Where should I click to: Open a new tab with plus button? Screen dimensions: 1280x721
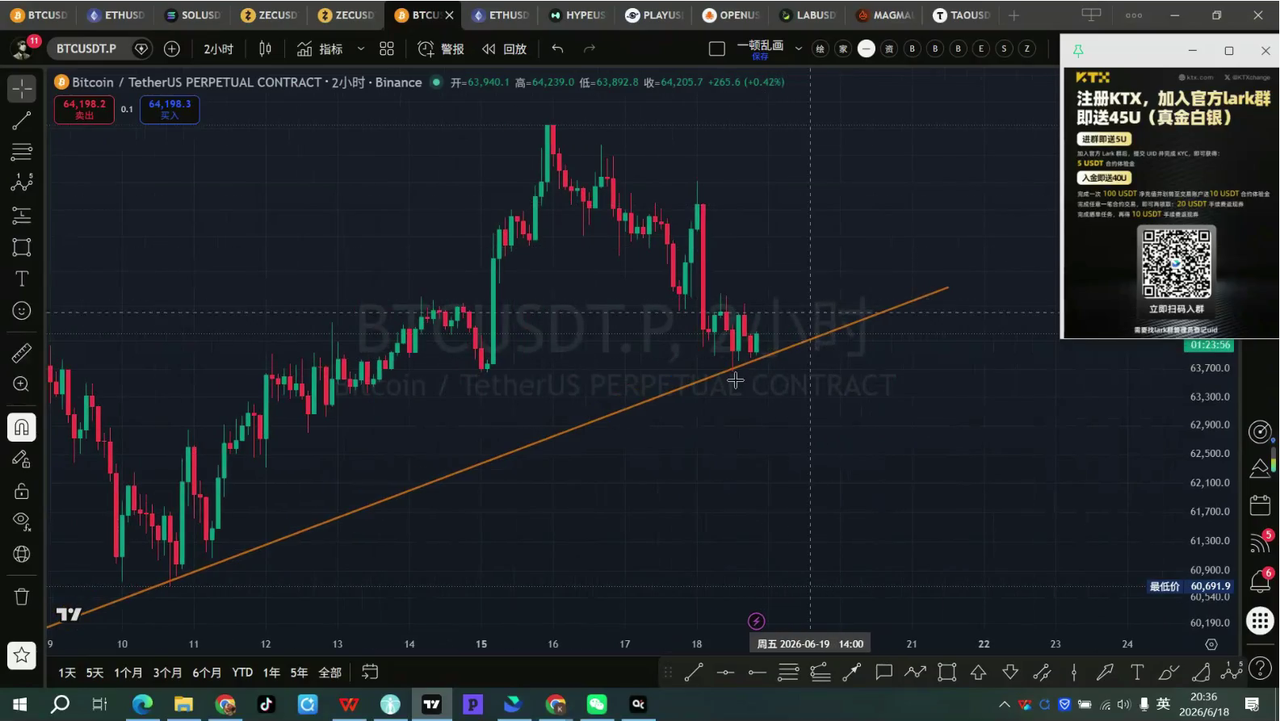tap(1014, 15)
